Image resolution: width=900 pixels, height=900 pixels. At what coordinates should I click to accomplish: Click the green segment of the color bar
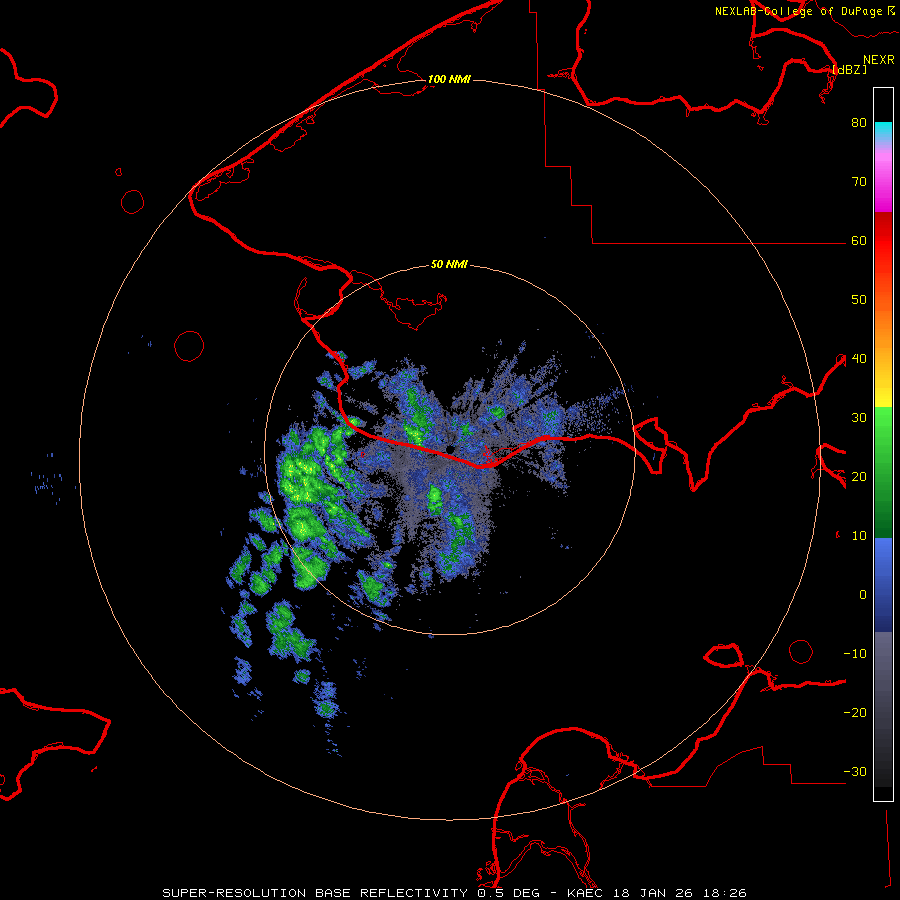(883, 472)
